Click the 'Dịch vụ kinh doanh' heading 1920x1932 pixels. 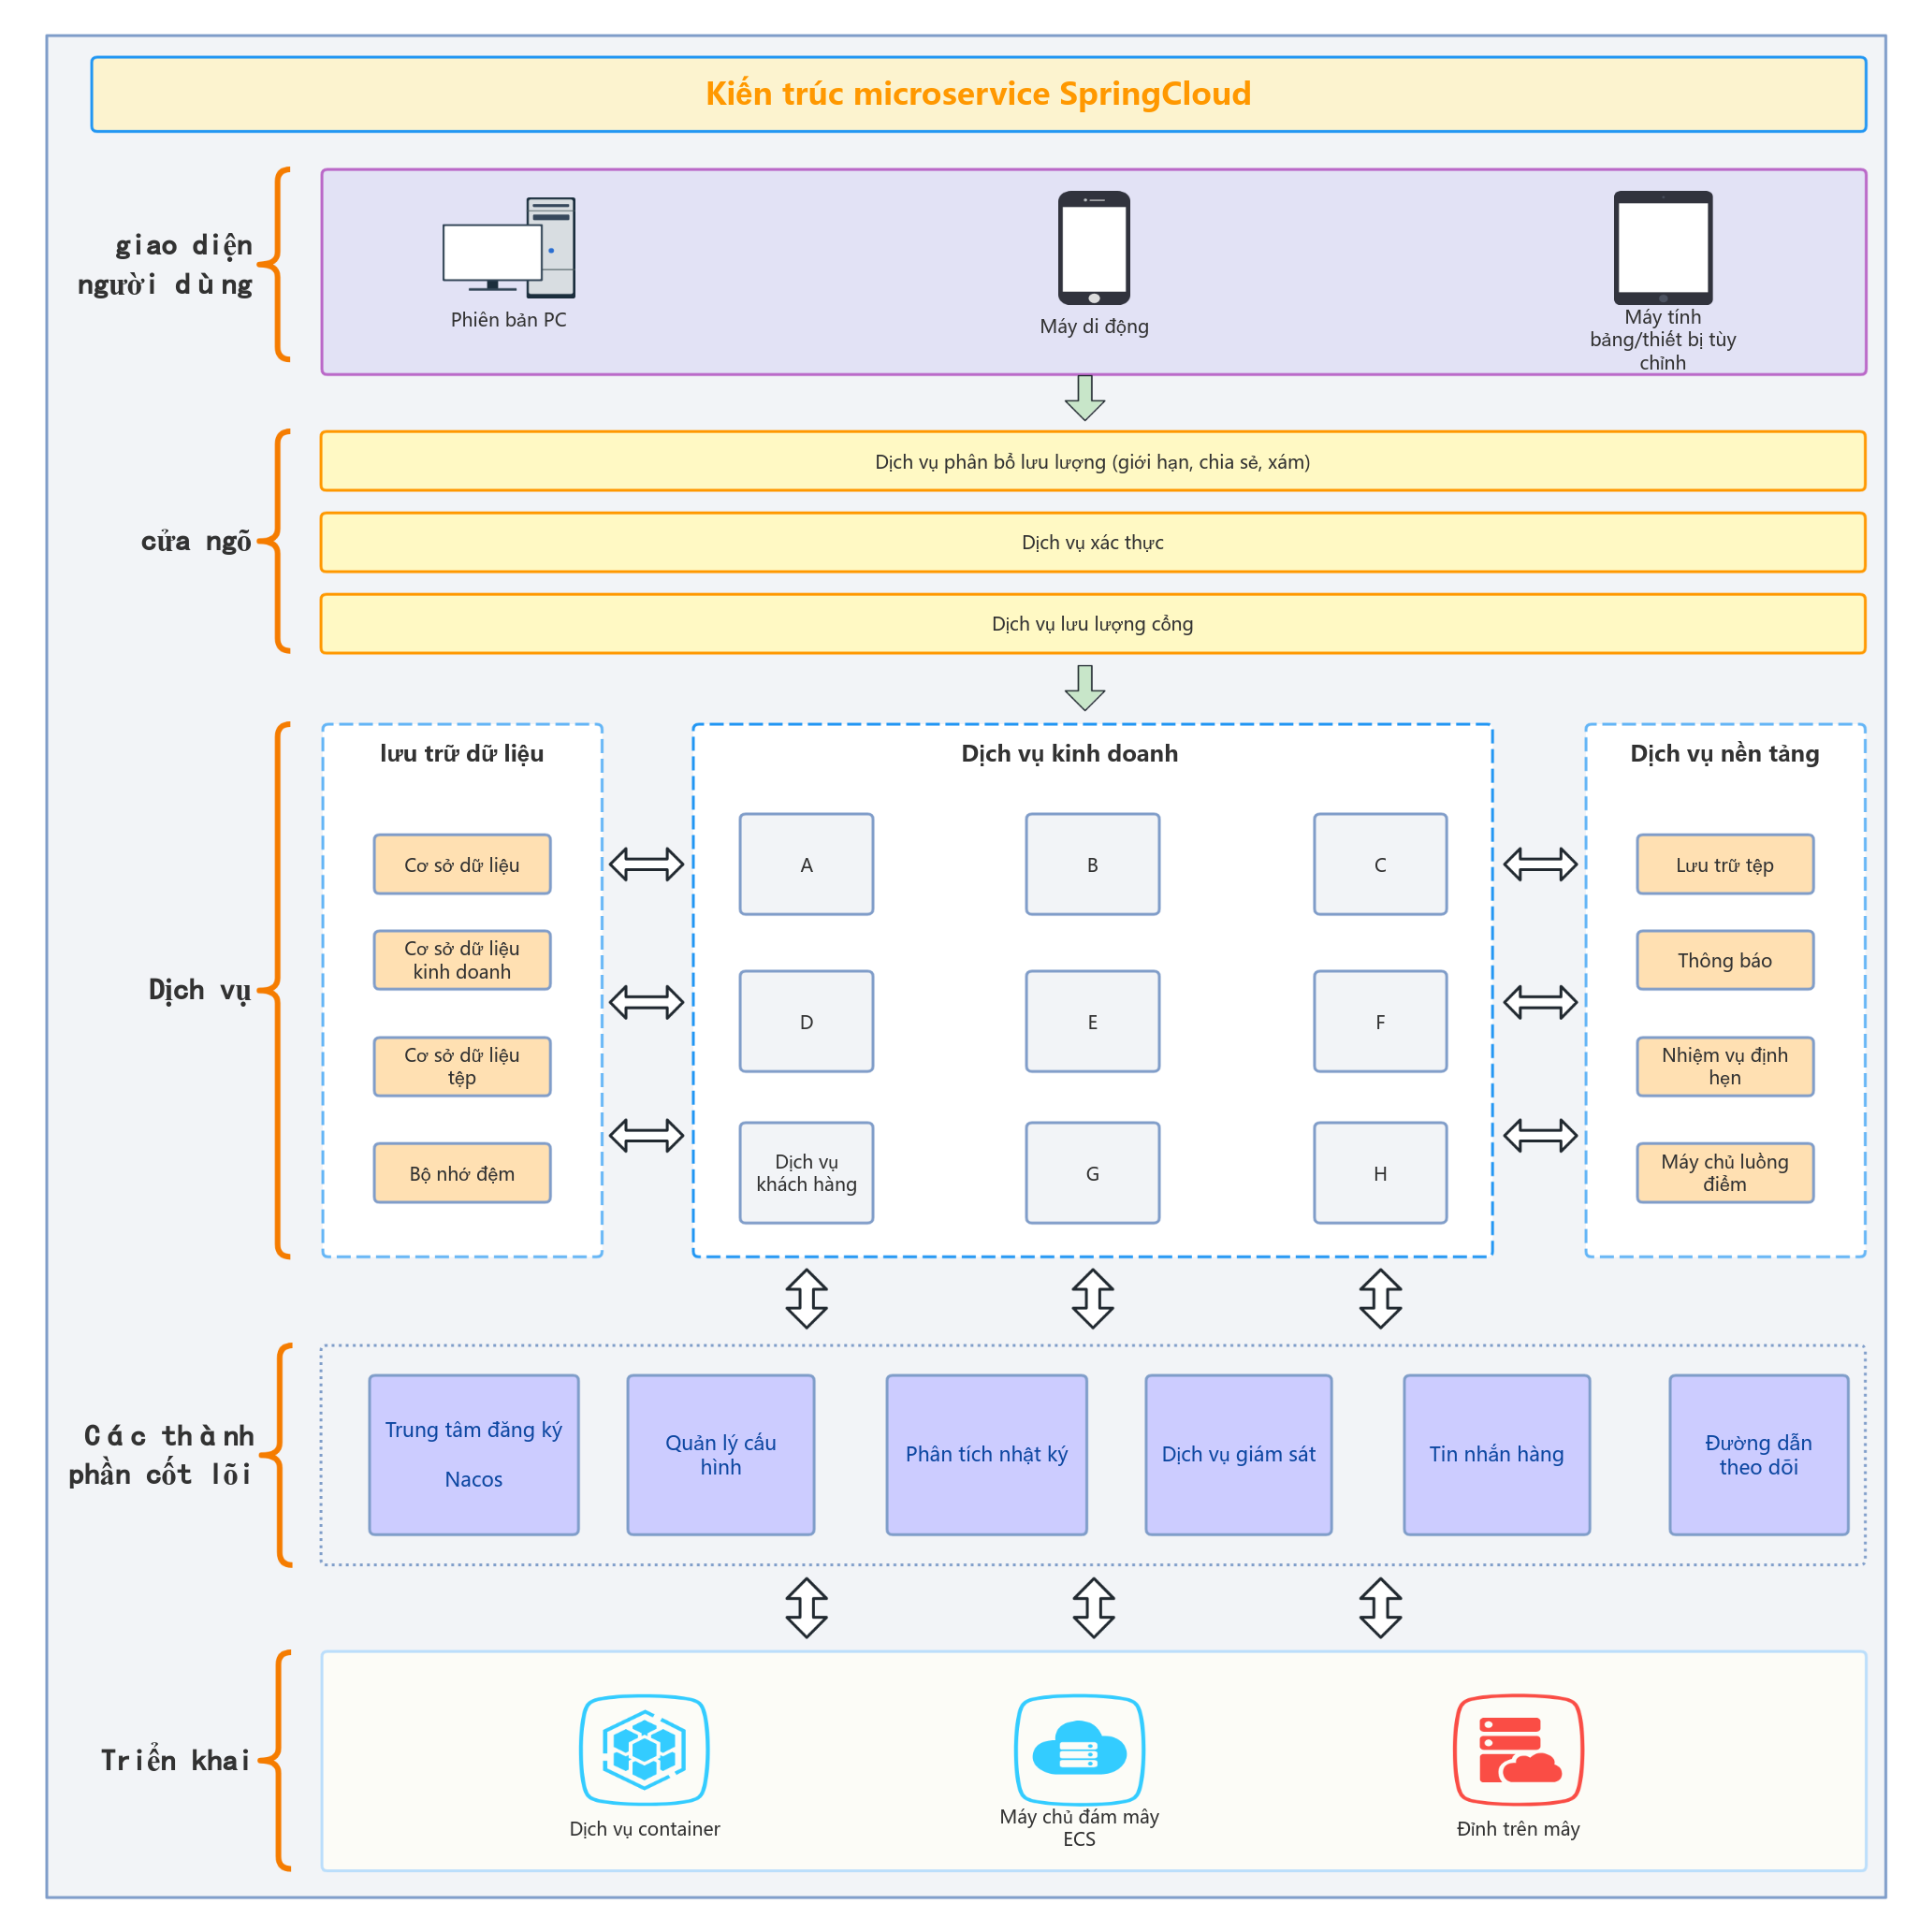[x=1070, y=754]
